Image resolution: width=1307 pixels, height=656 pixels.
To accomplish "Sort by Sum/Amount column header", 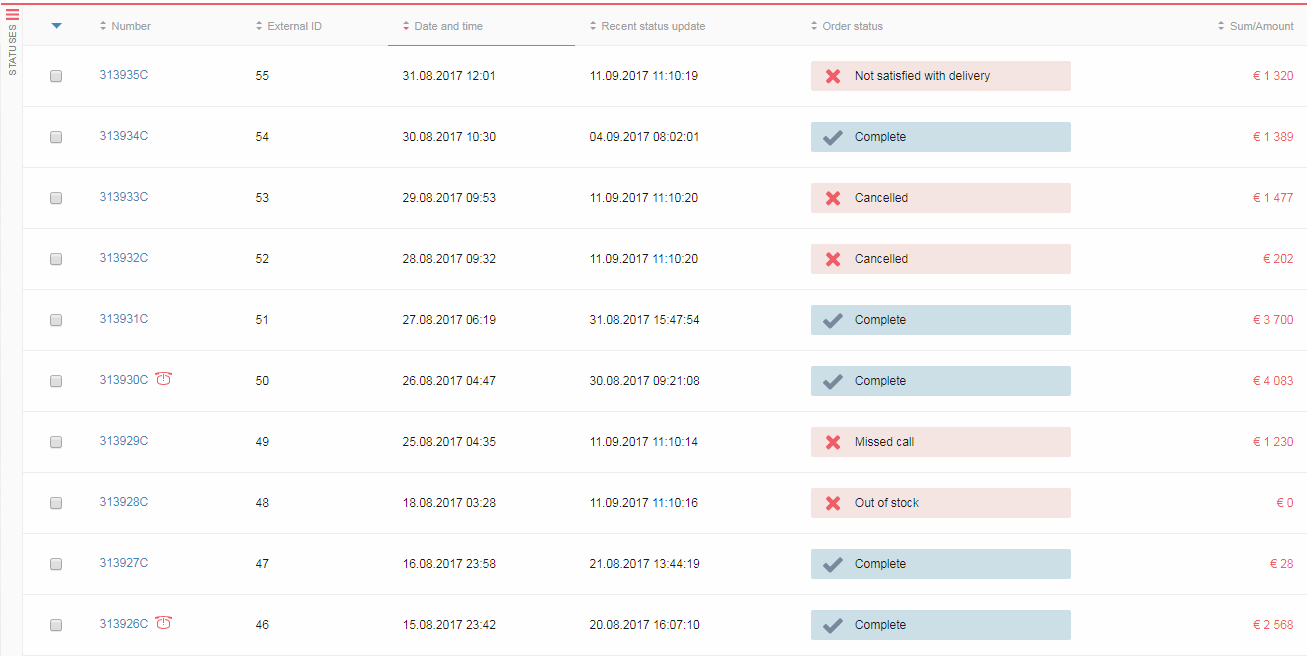I will pyautogui.click(x=1255, y=26).
